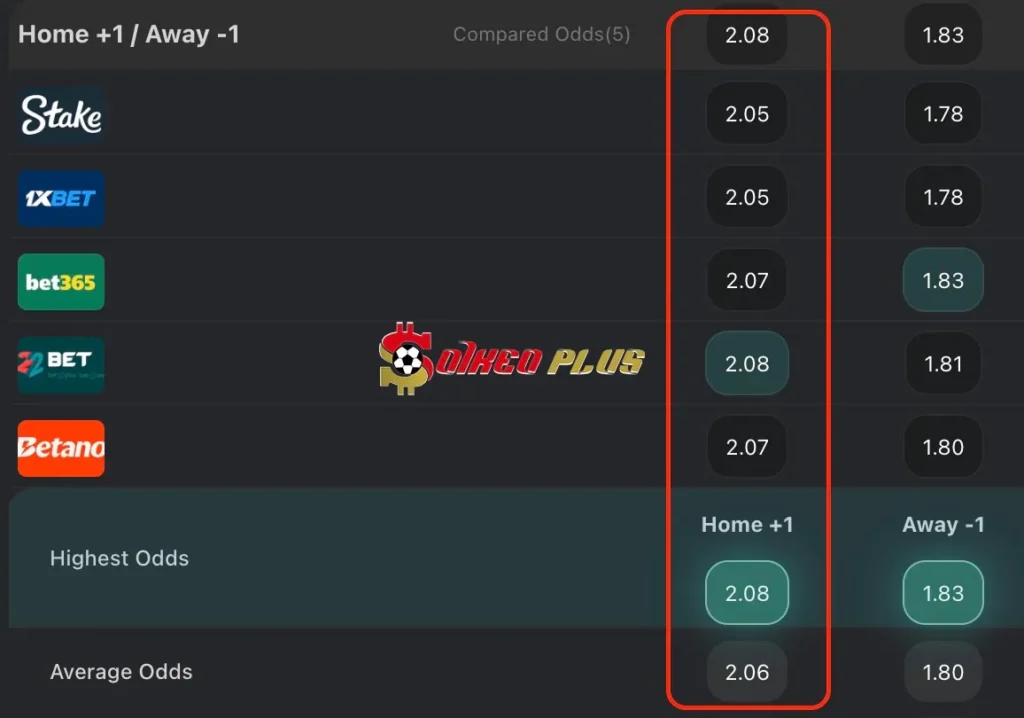This screenshot has width=1024, height=718.
Task: Pick Stake's 2.05 Home +1 odds
Action: tap(747, 114)
